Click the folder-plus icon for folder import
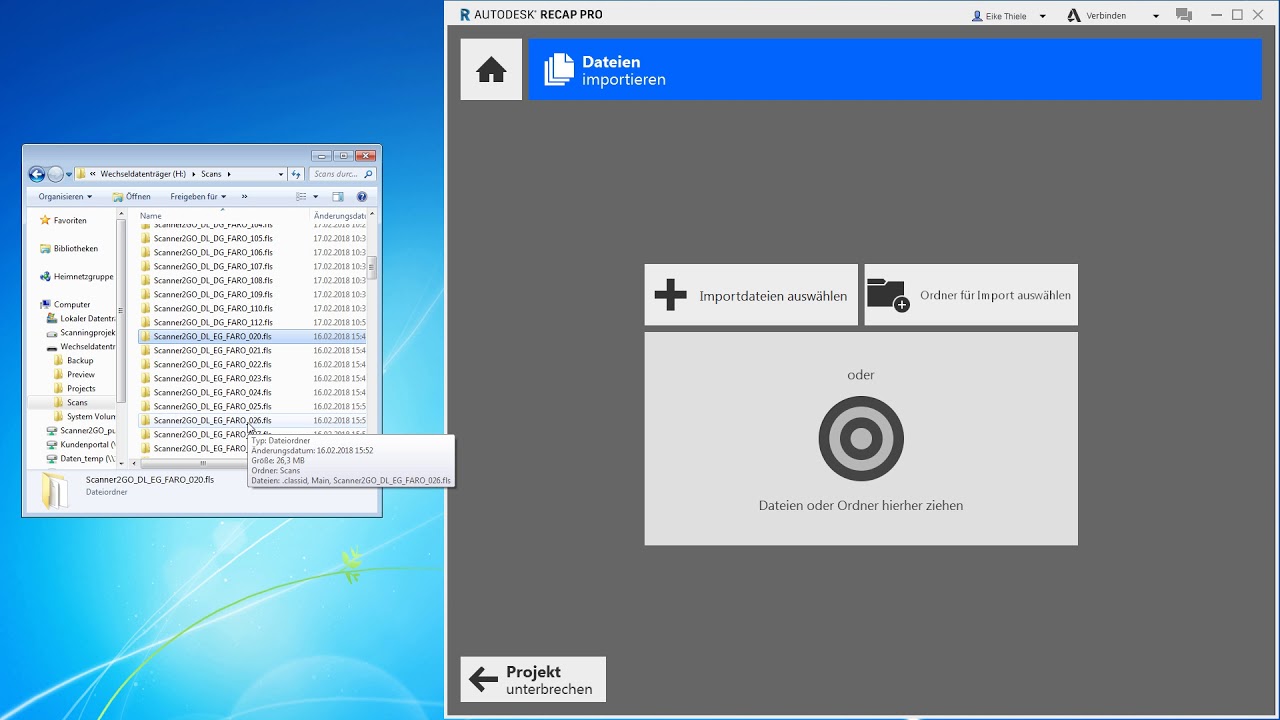The image size is (1280, 720). pyautogui.click(x=888, y=295)
